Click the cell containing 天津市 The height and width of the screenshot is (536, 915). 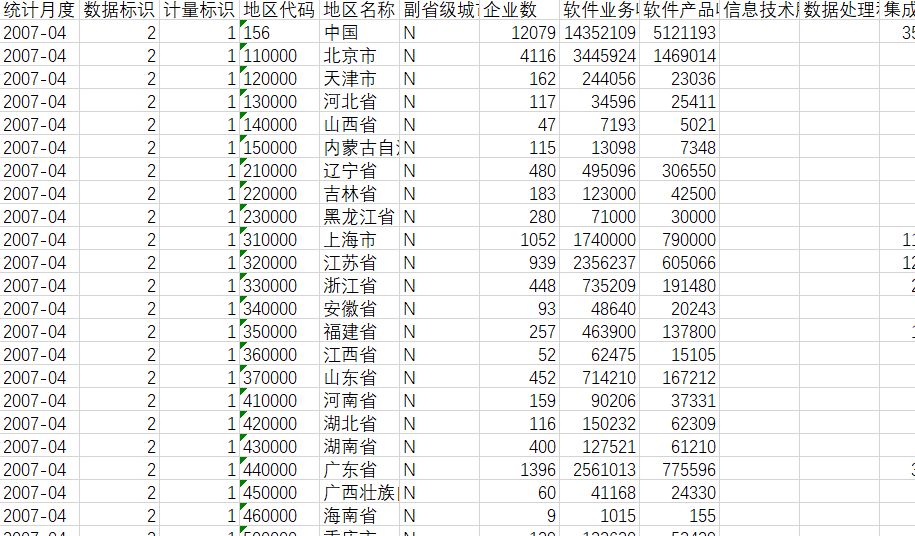[x=359, y=79]
